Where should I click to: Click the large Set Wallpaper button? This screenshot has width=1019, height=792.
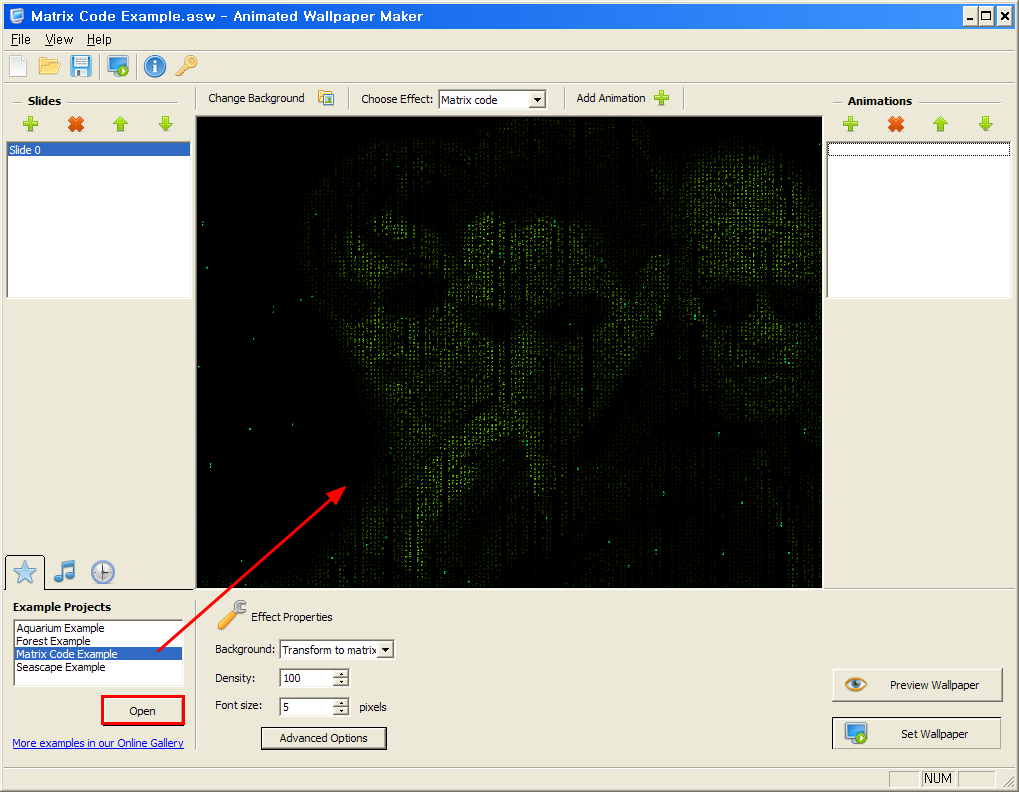point(916,734)
